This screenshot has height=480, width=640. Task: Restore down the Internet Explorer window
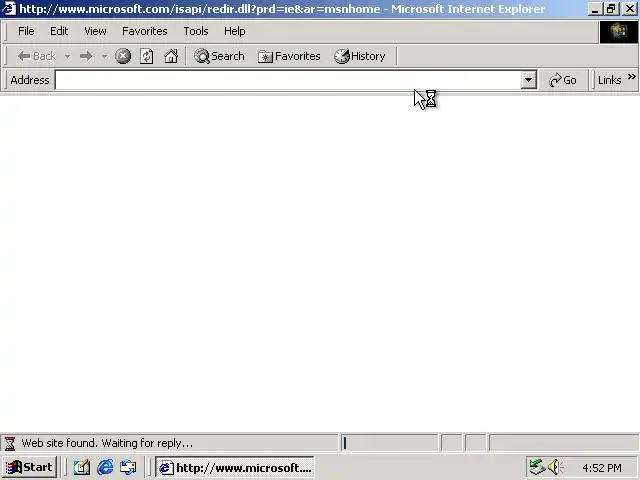pyautogui.click(x=611, y=9)
